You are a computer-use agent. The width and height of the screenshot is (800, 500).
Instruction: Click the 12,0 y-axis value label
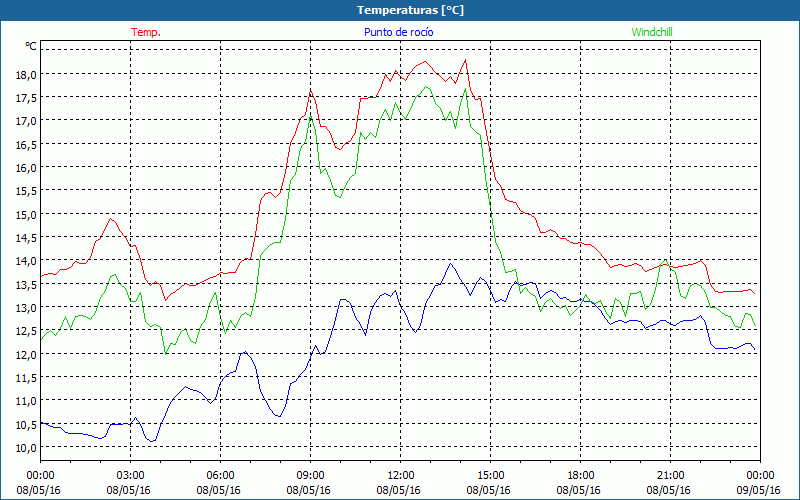[24, 354]
